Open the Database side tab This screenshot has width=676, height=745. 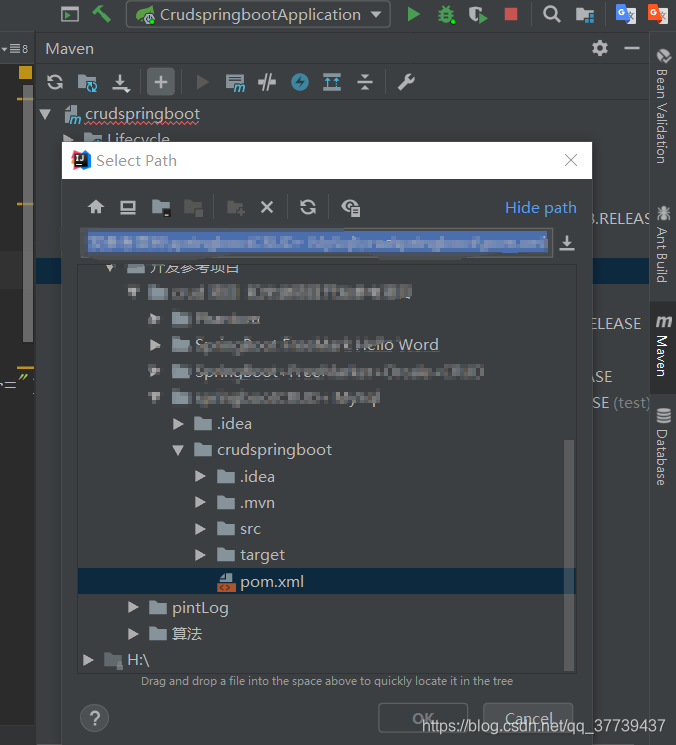click(x=663, y=447)
